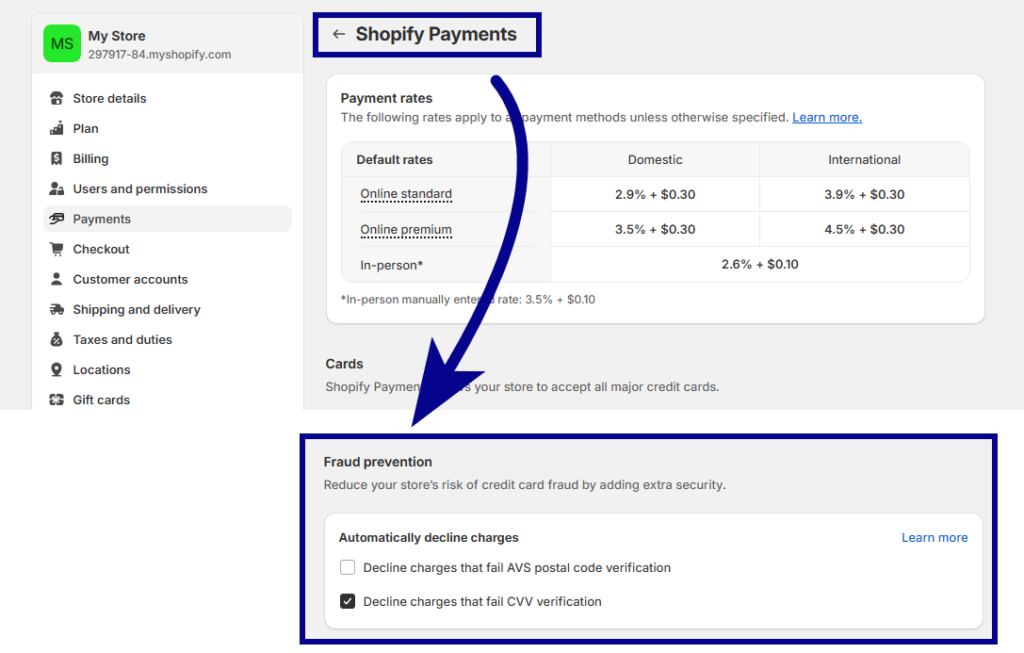Viewport: 1024px width, 653px height.
Task: Click the Gift cards icon
Action: point(57,400)
